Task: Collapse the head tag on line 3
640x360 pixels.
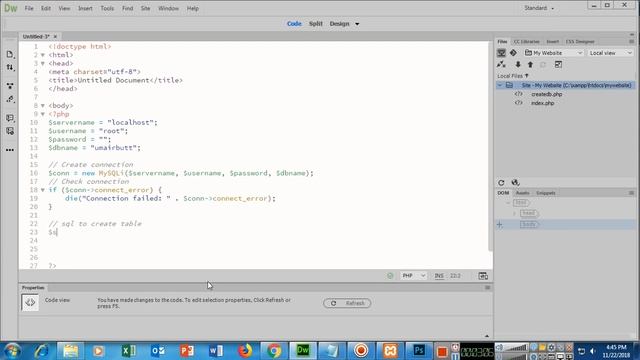Action: pos(43,64)
